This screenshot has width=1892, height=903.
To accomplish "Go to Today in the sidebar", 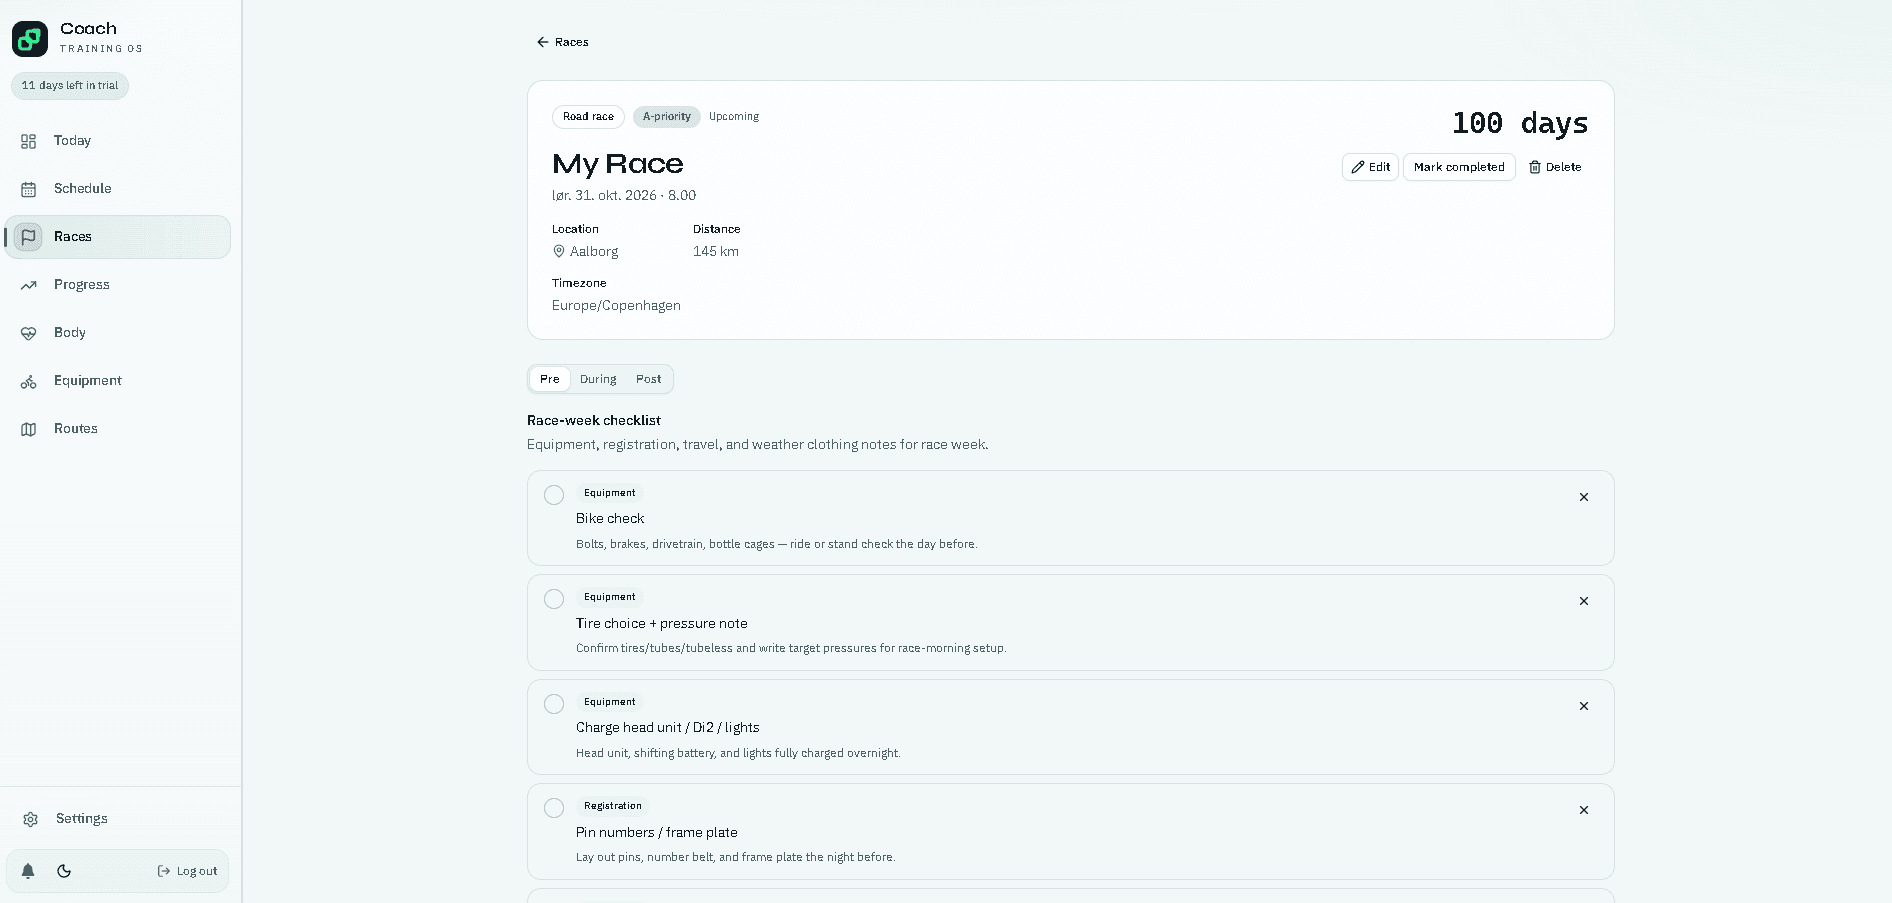I will (117, 141).
